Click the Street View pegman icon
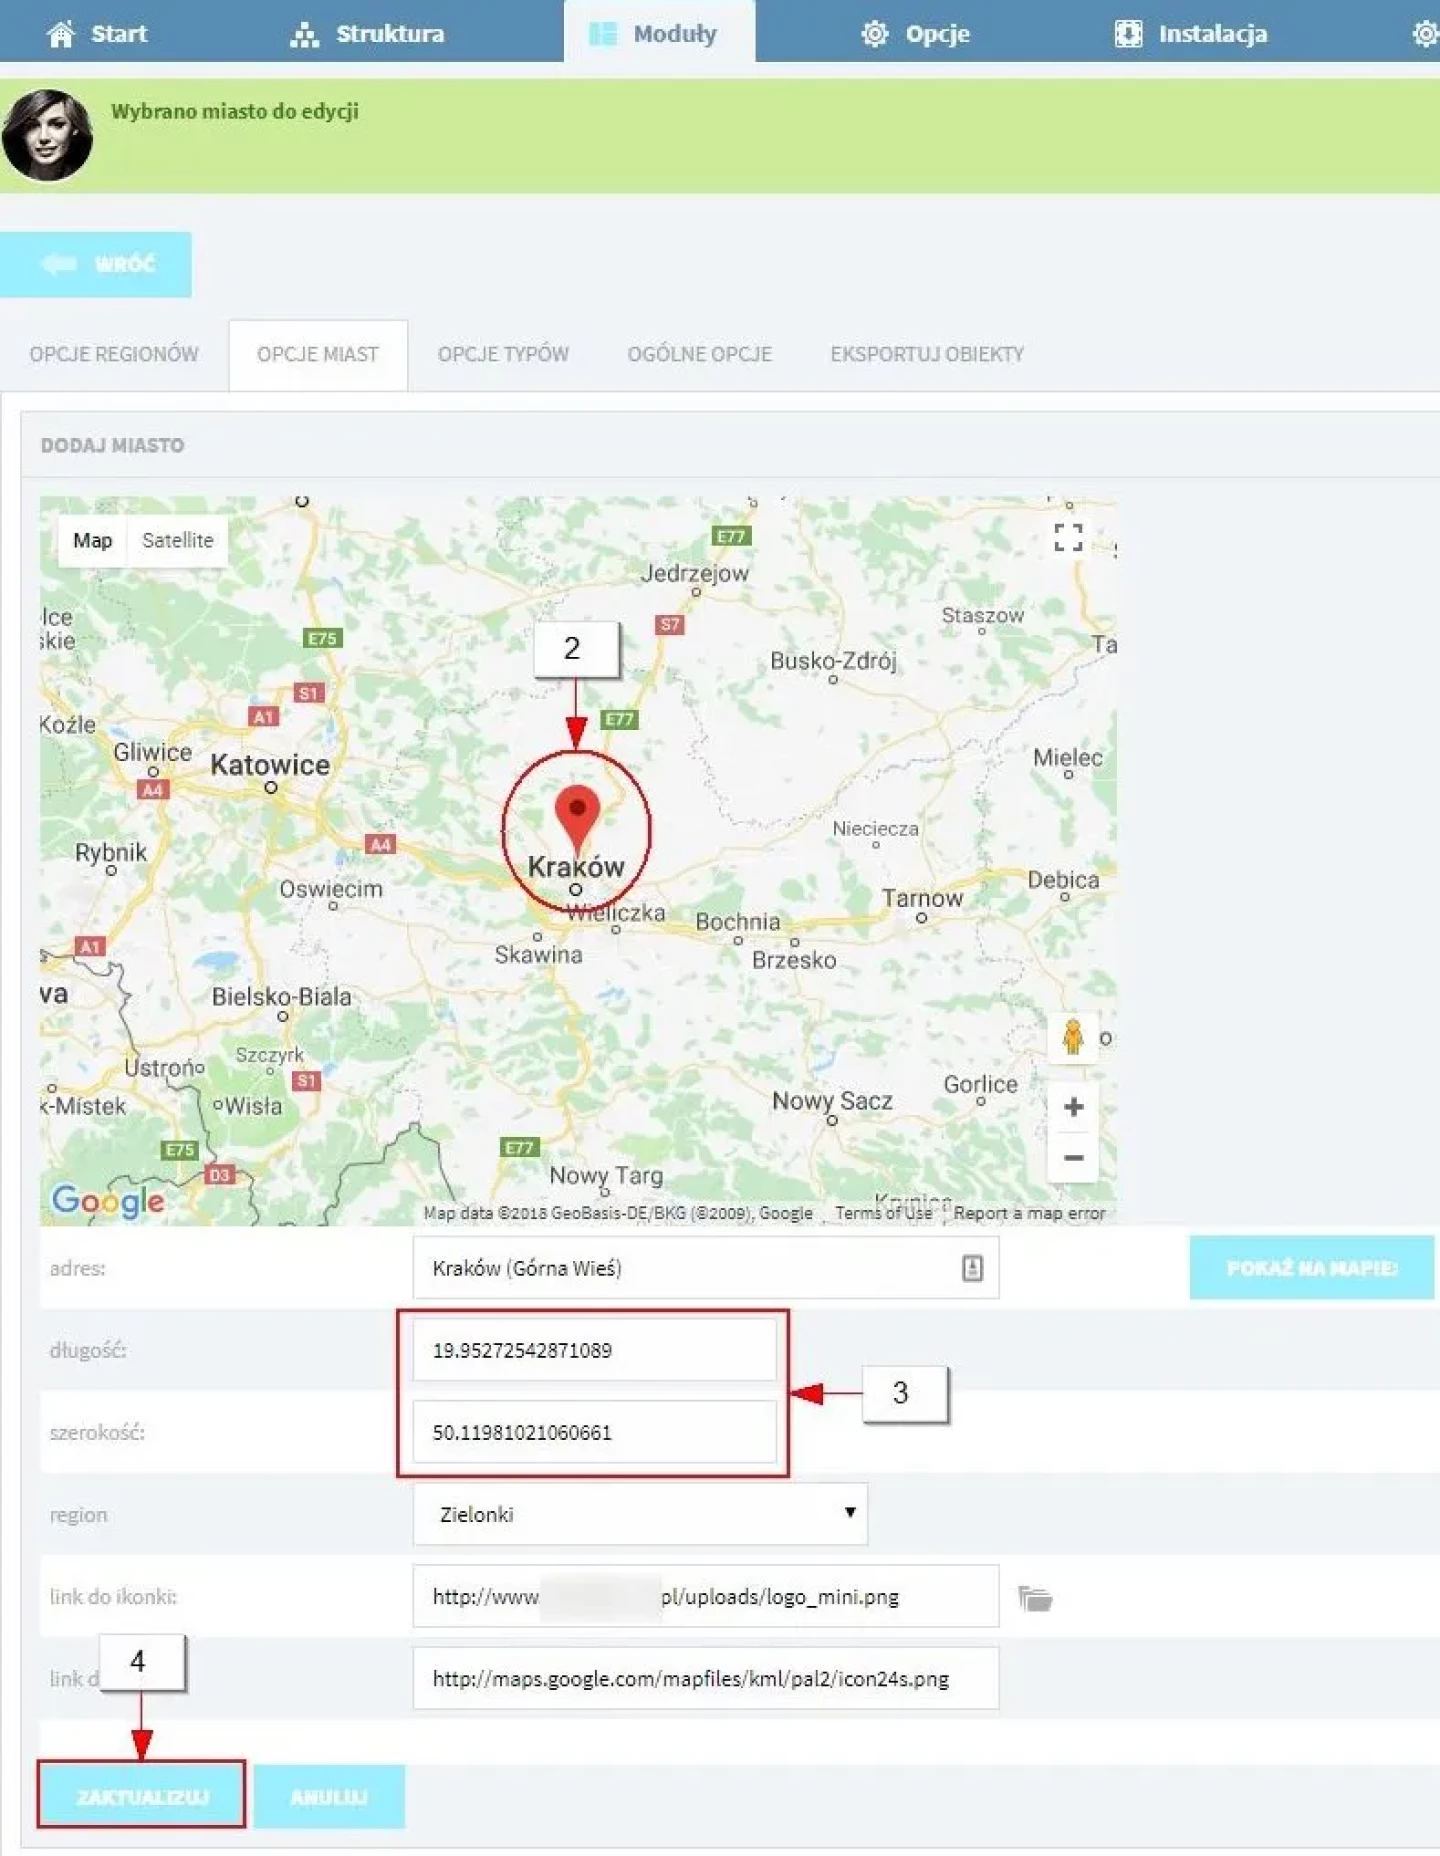The image size is (1440, 1856). 1073,1037
